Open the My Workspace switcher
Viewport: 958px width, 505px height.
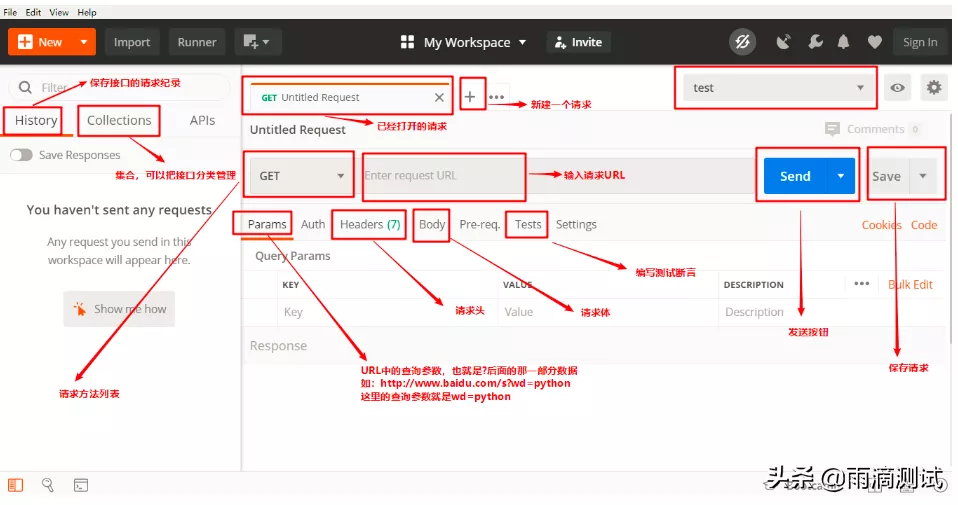click(x=463, y=42)
